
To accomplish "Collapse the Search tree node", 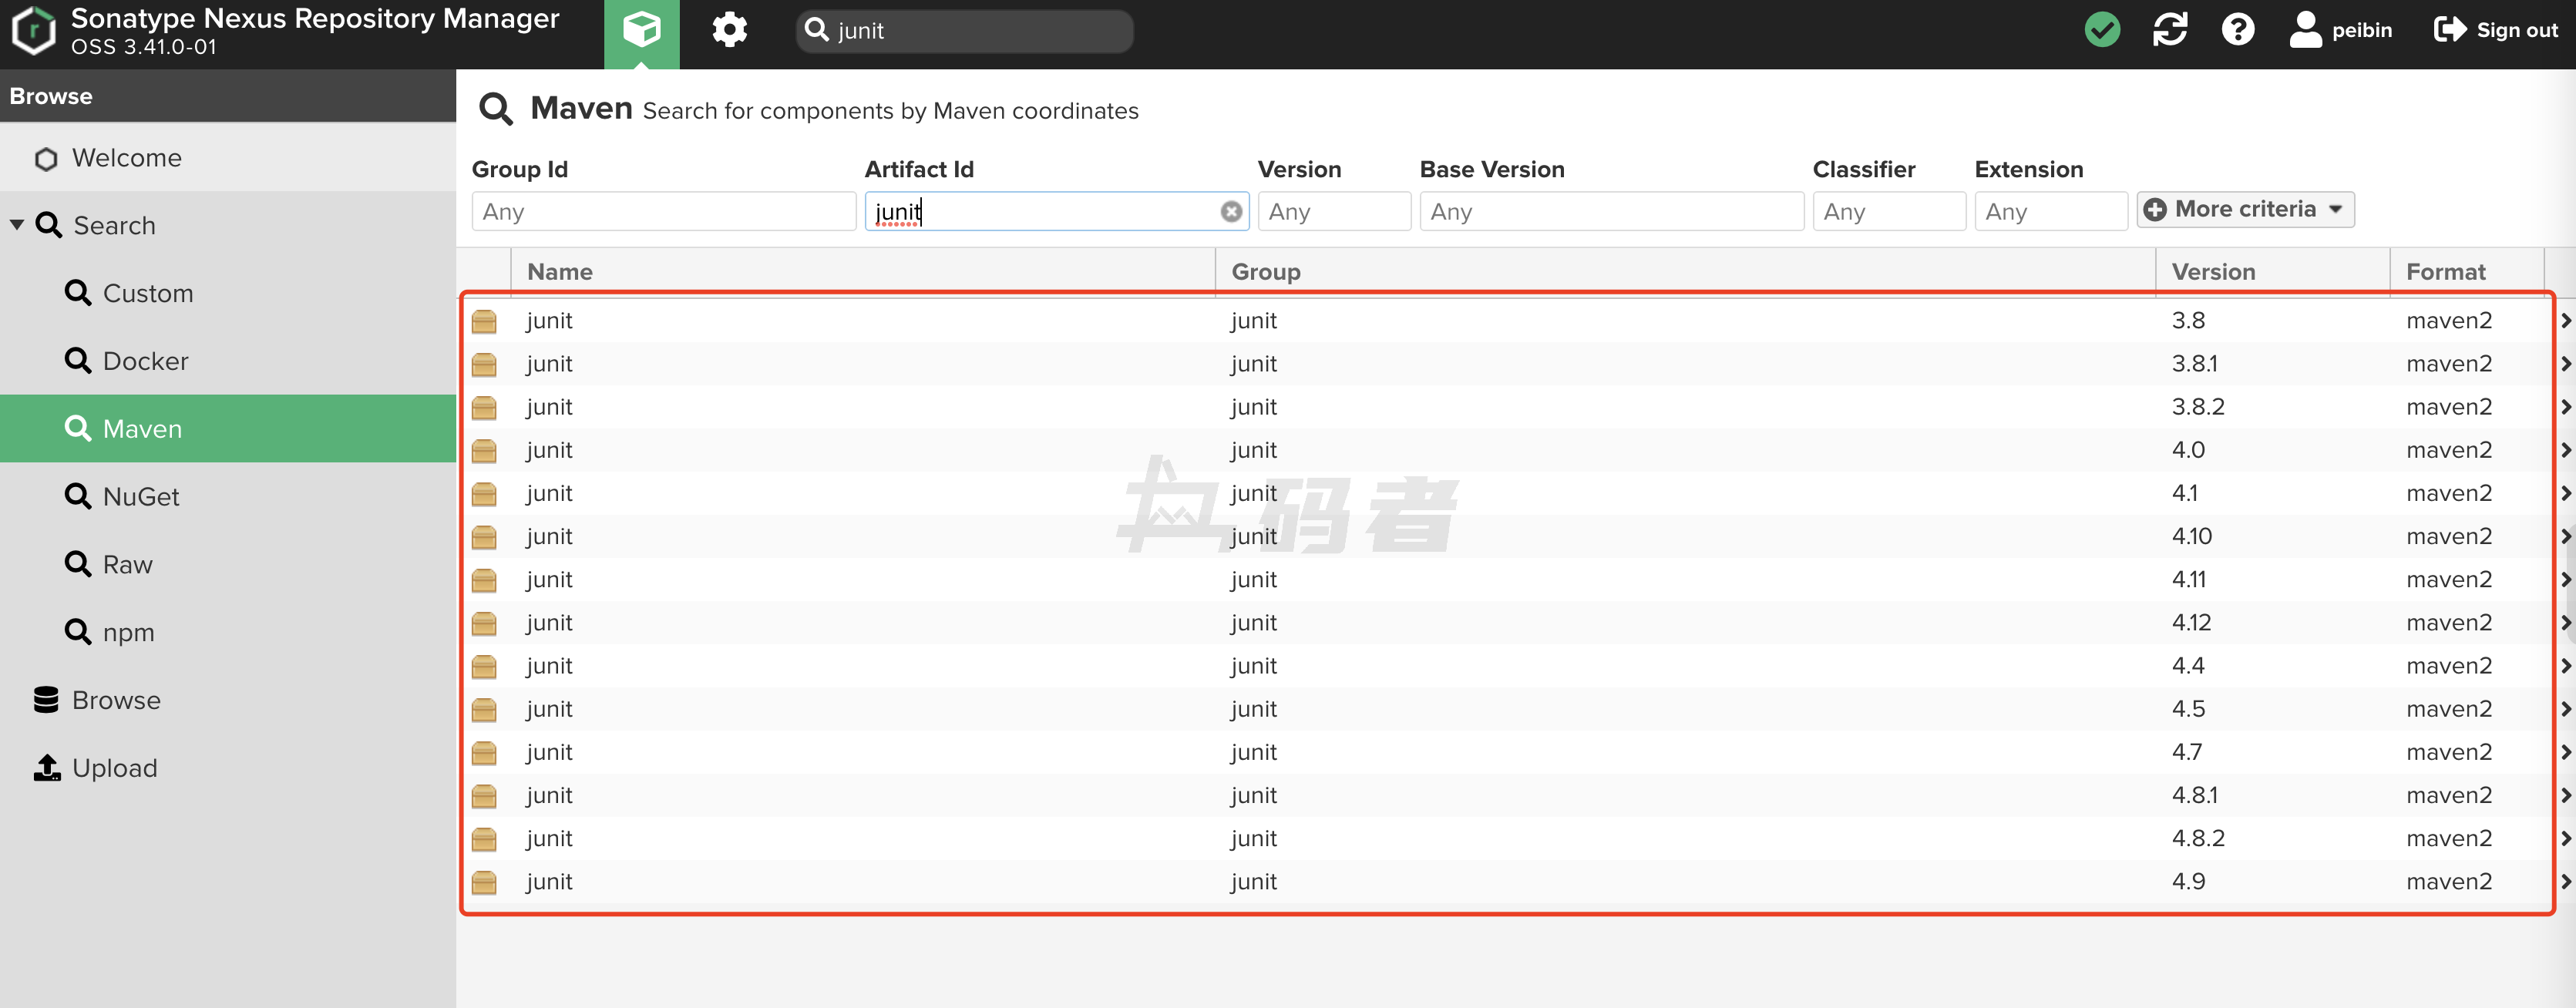I will (17, 225).
